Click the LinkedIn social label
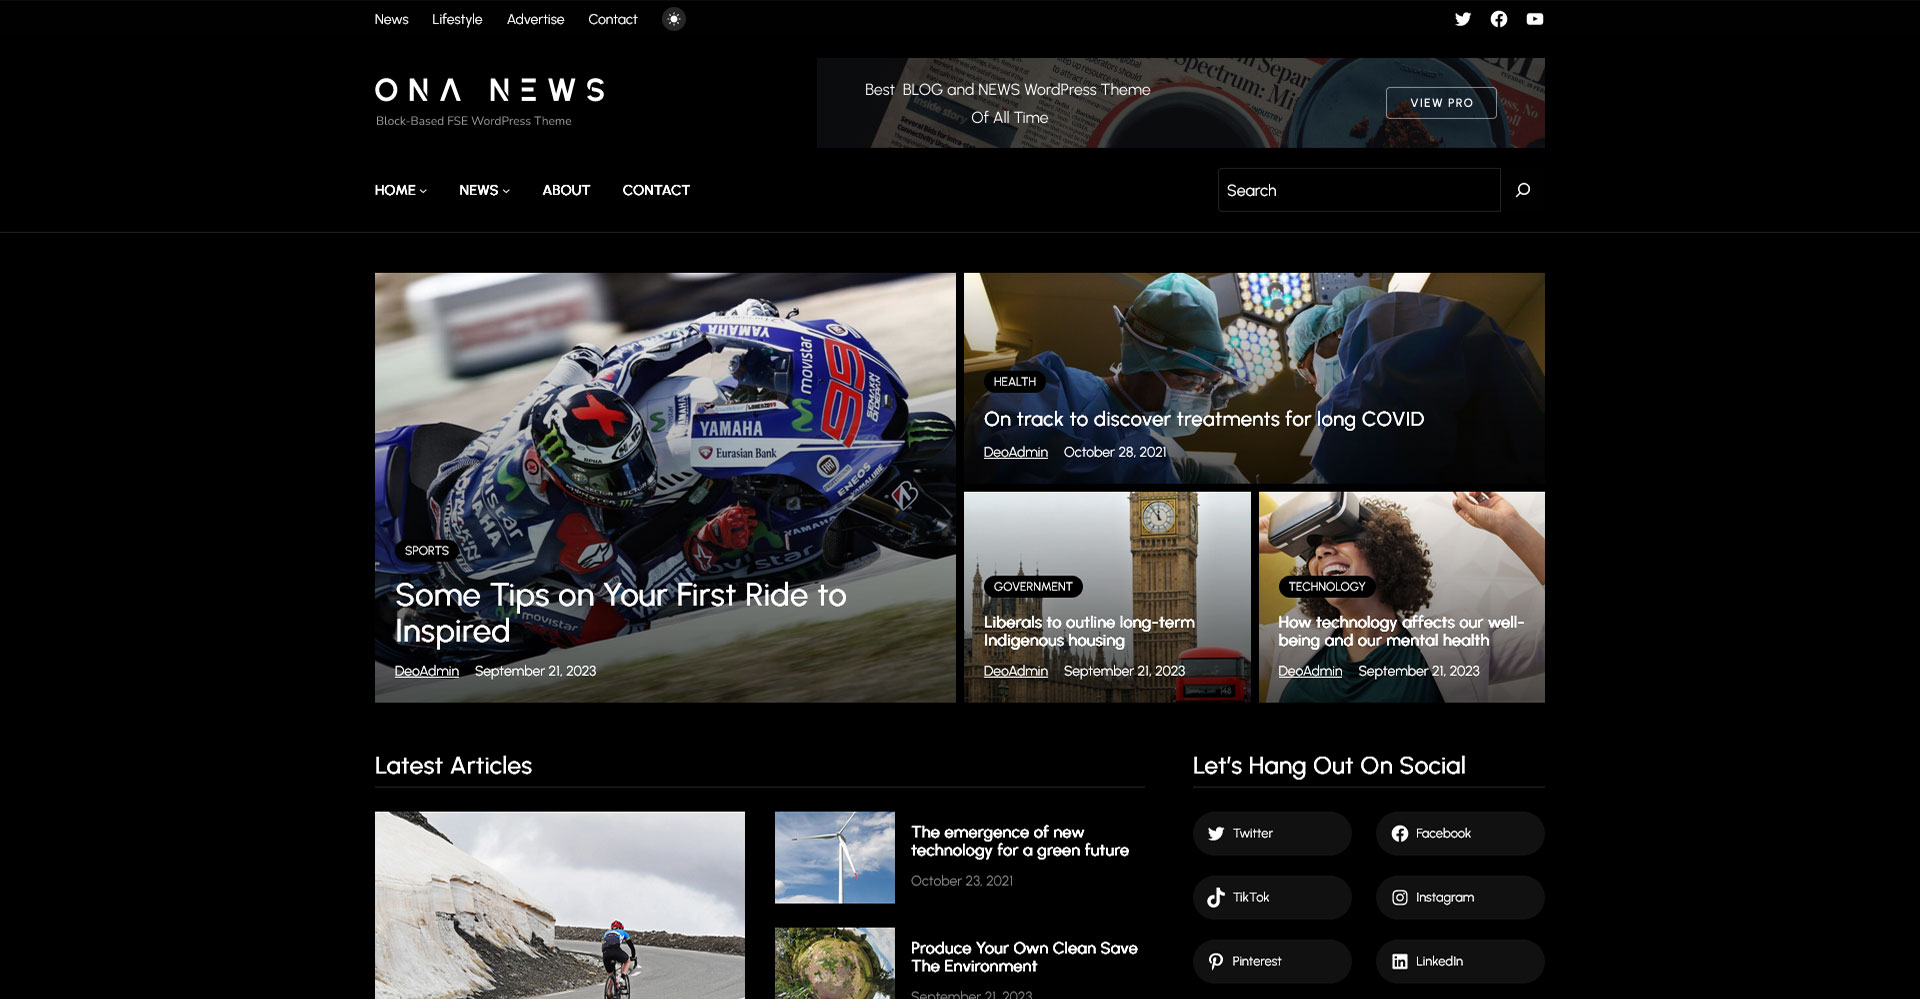Image resolution: width=1920 pixels, height=999 pixels. 1439,962
